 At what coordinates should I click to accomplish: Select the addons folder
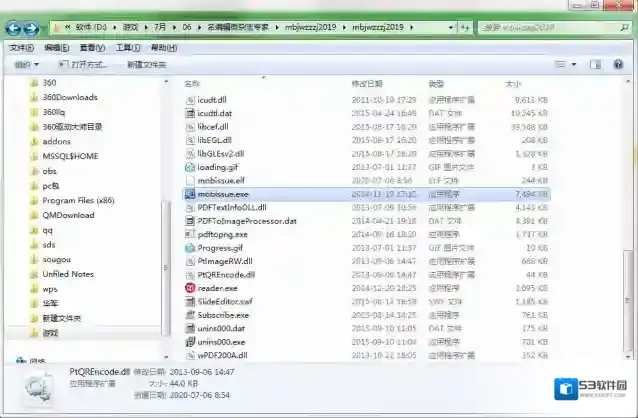coord(57,142)
